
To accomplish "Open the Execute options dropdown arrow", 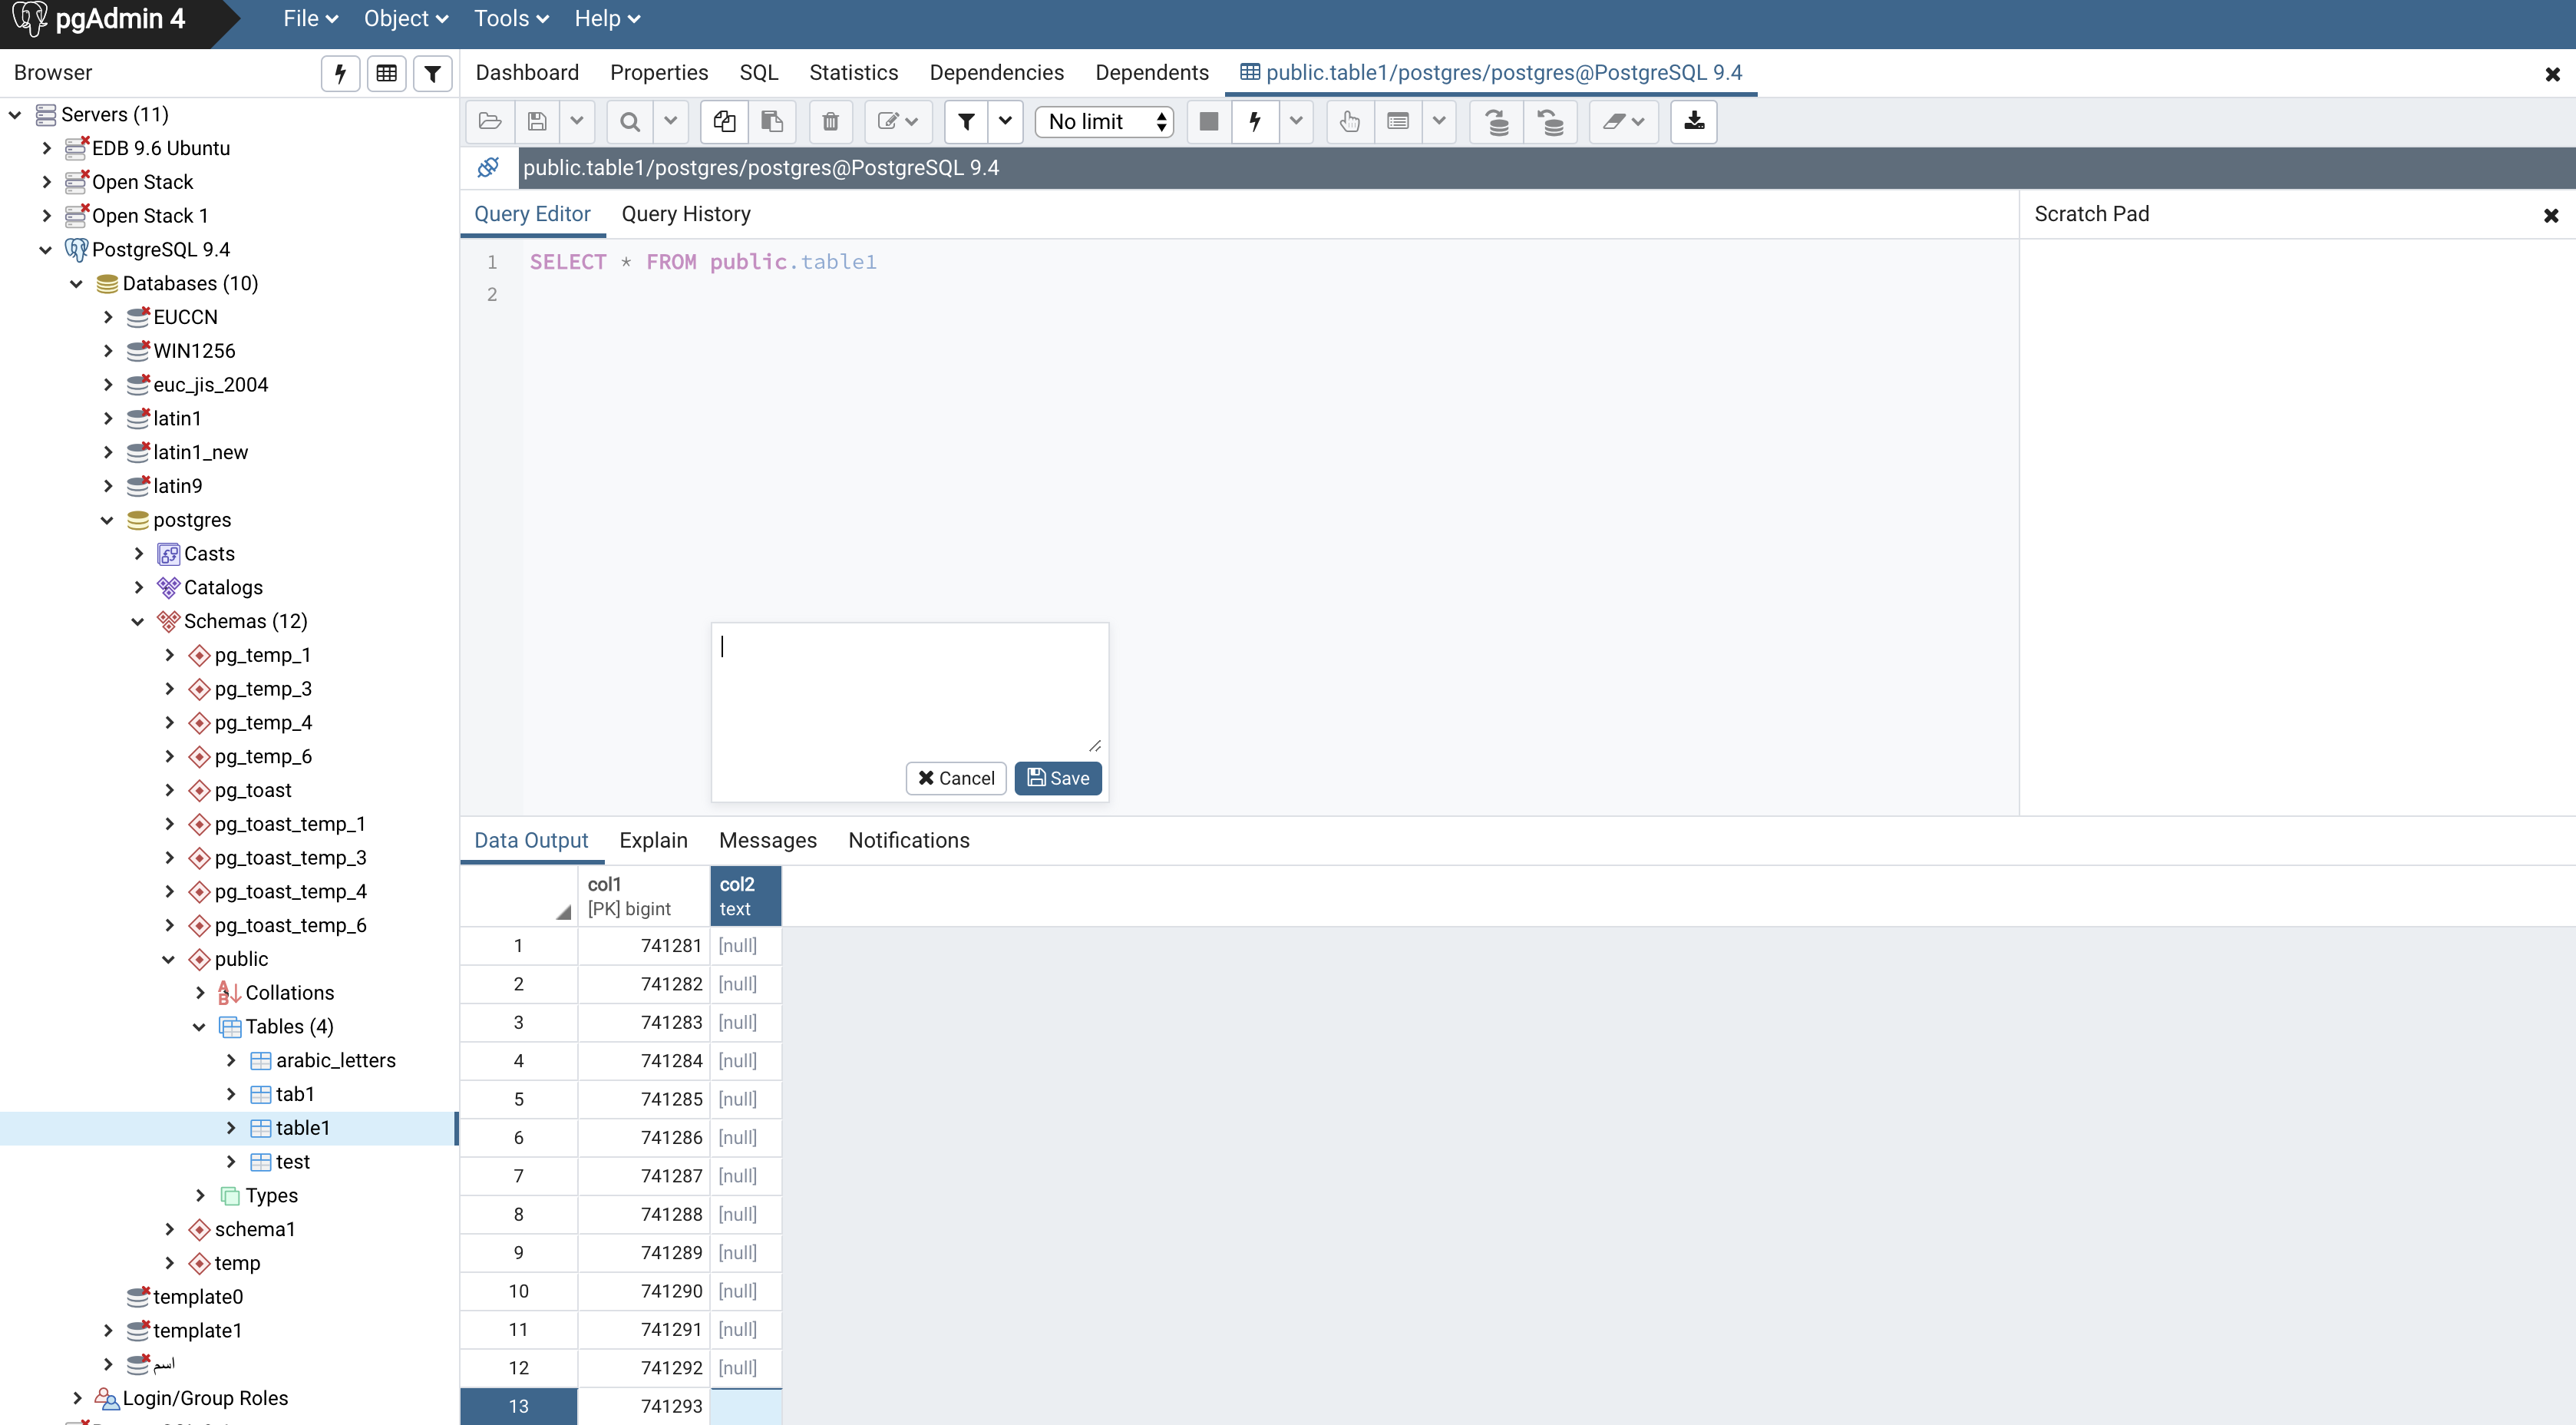I will point(1296,122).
